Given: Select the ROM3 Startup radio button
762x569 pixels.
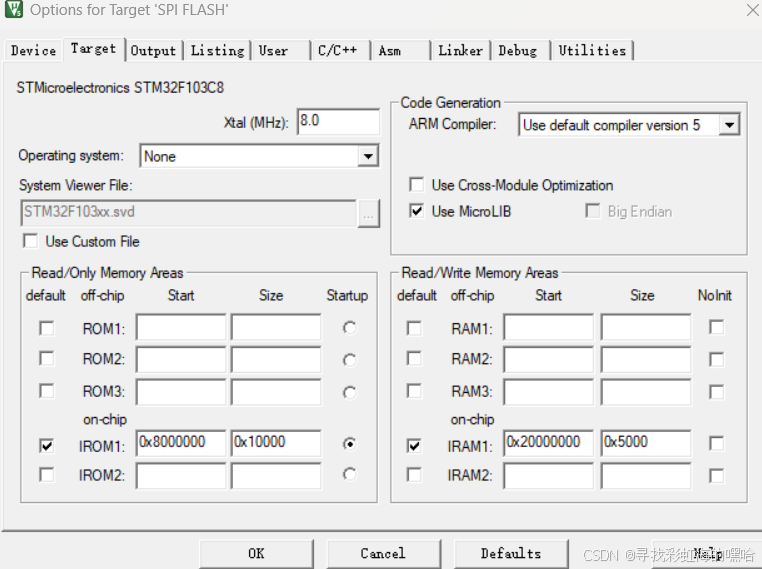Looking at the screenshot, I should (349, 392).
